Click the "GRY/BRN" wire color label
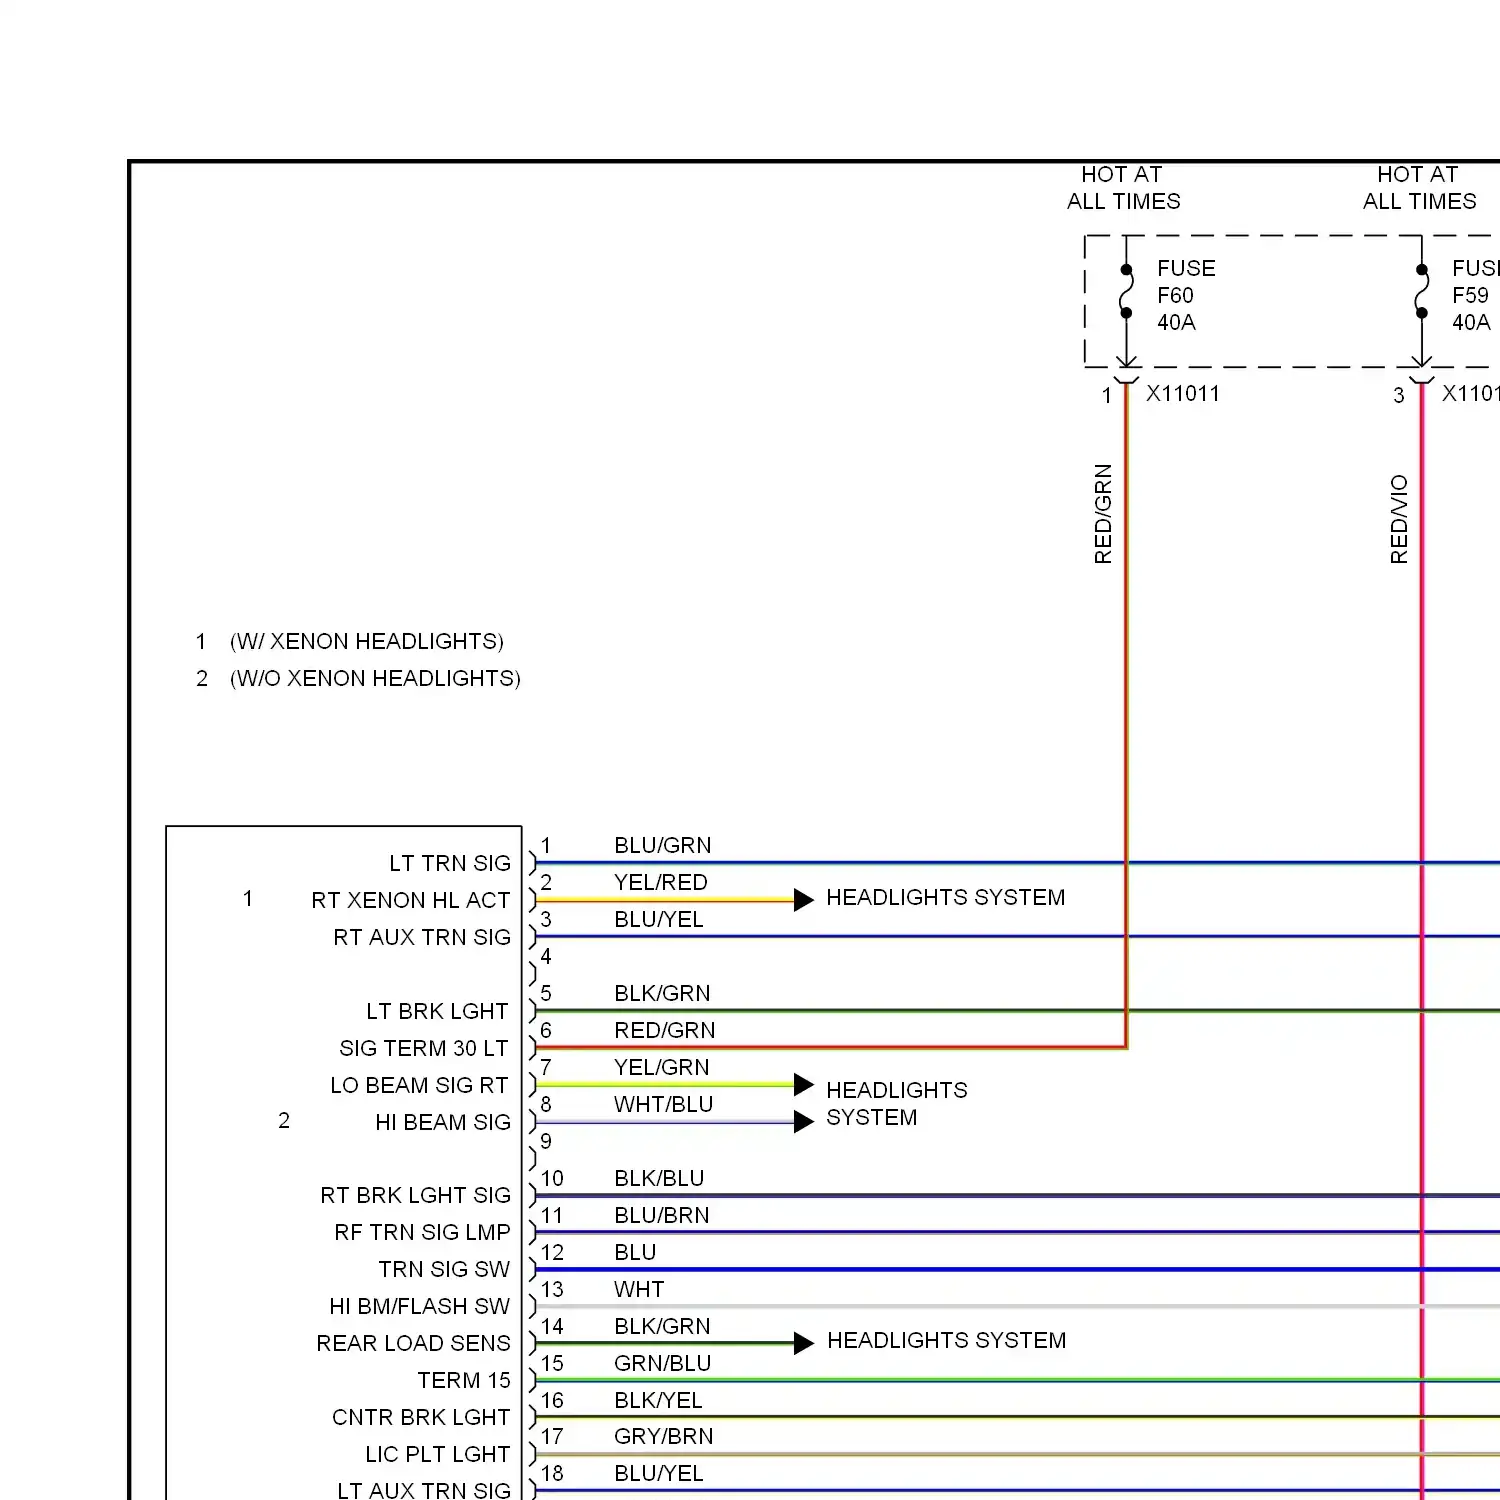The height and width of the screenshot is (1500, 1500). [664, 1436]
